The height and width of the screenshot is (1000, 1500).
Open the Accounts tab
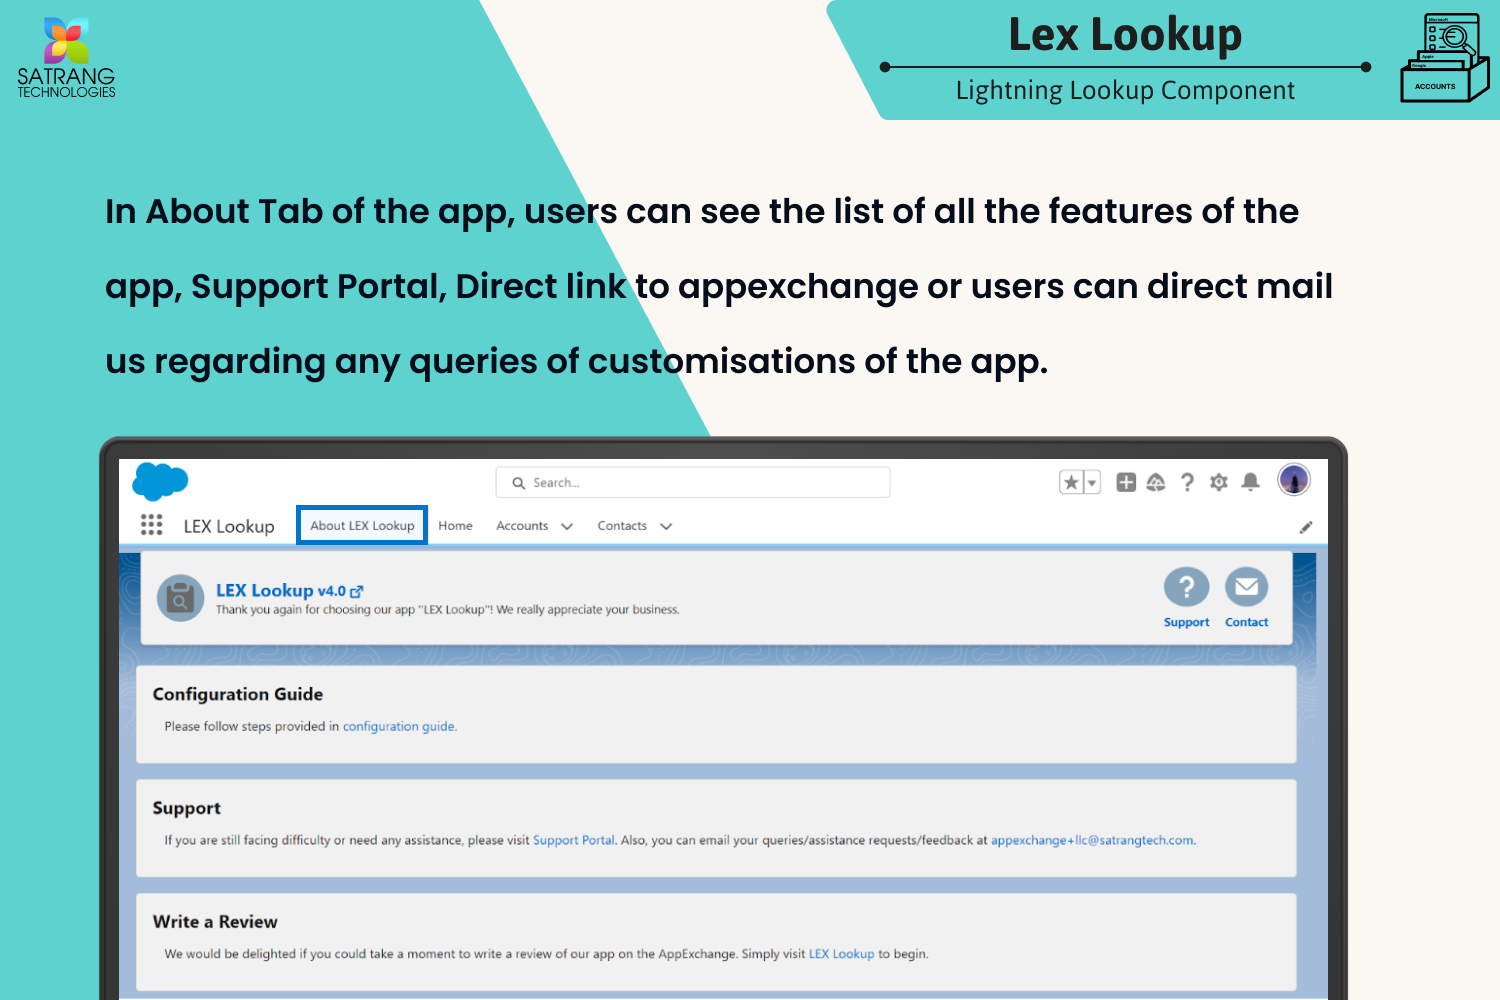522,526
